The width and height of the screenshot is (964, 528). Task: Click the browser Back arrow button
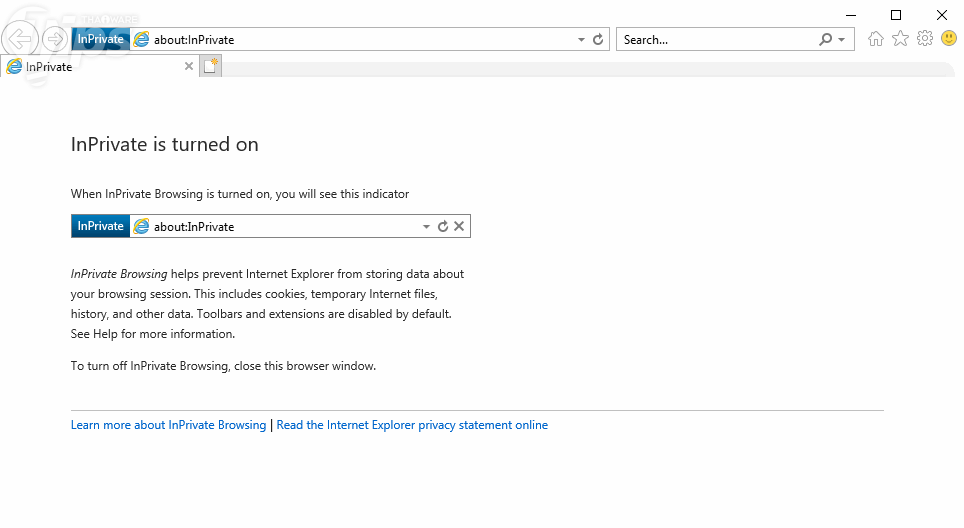click(x=20, y=39)
